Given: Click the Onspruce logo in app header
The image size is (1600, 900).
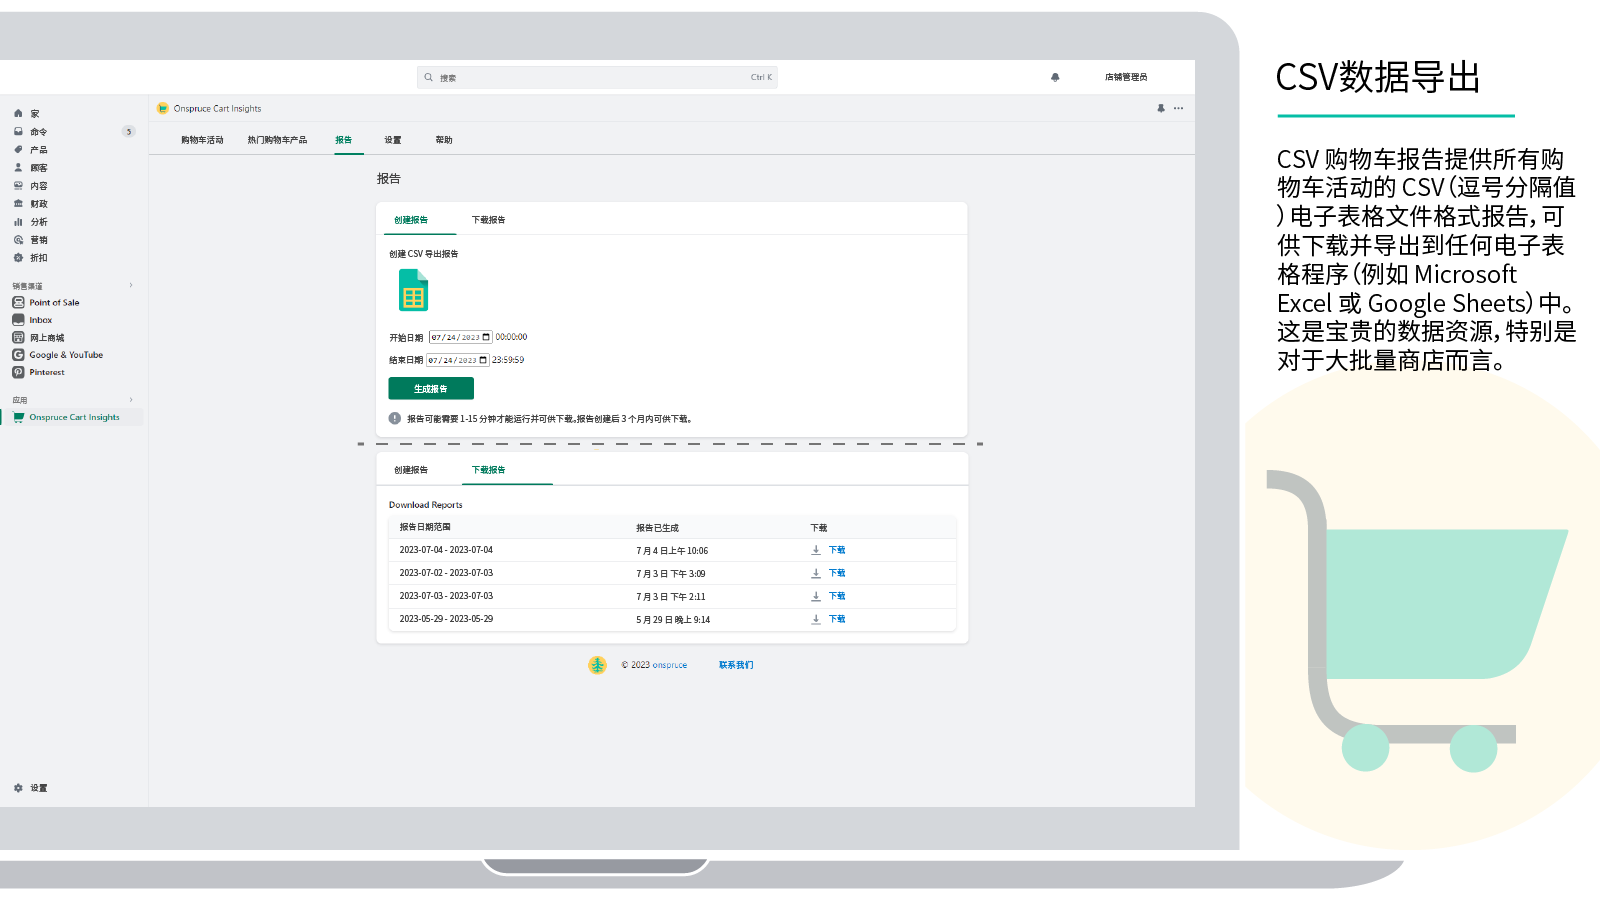Looking at the screenshot, I should pos(163,108).
